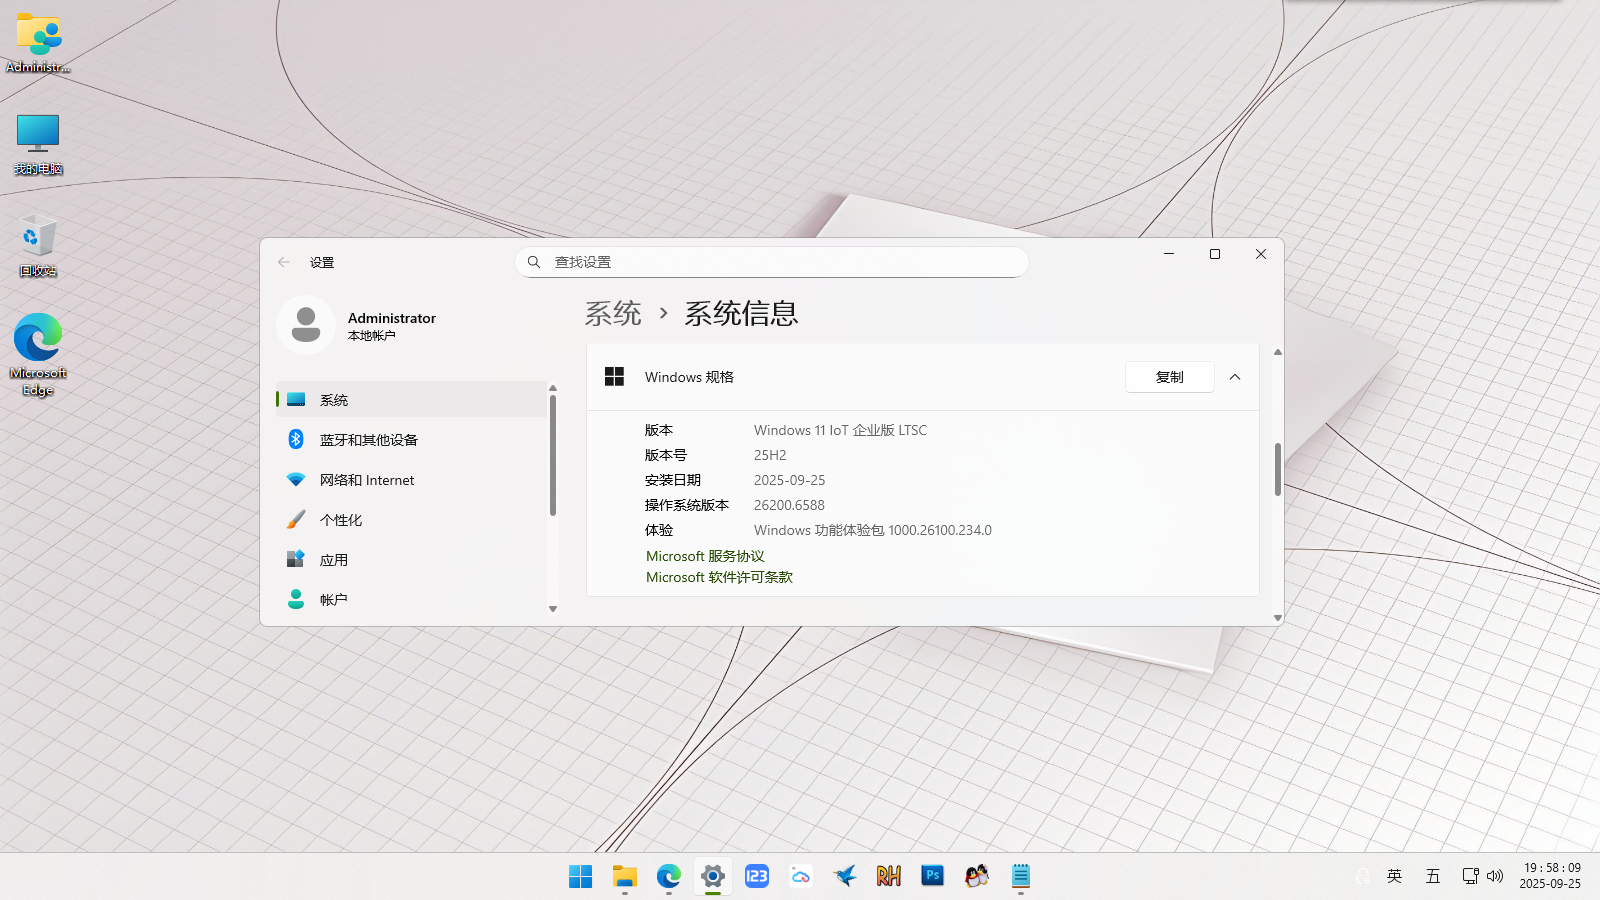Open the blue bird app on the taskbar

(x=845, y=876)
